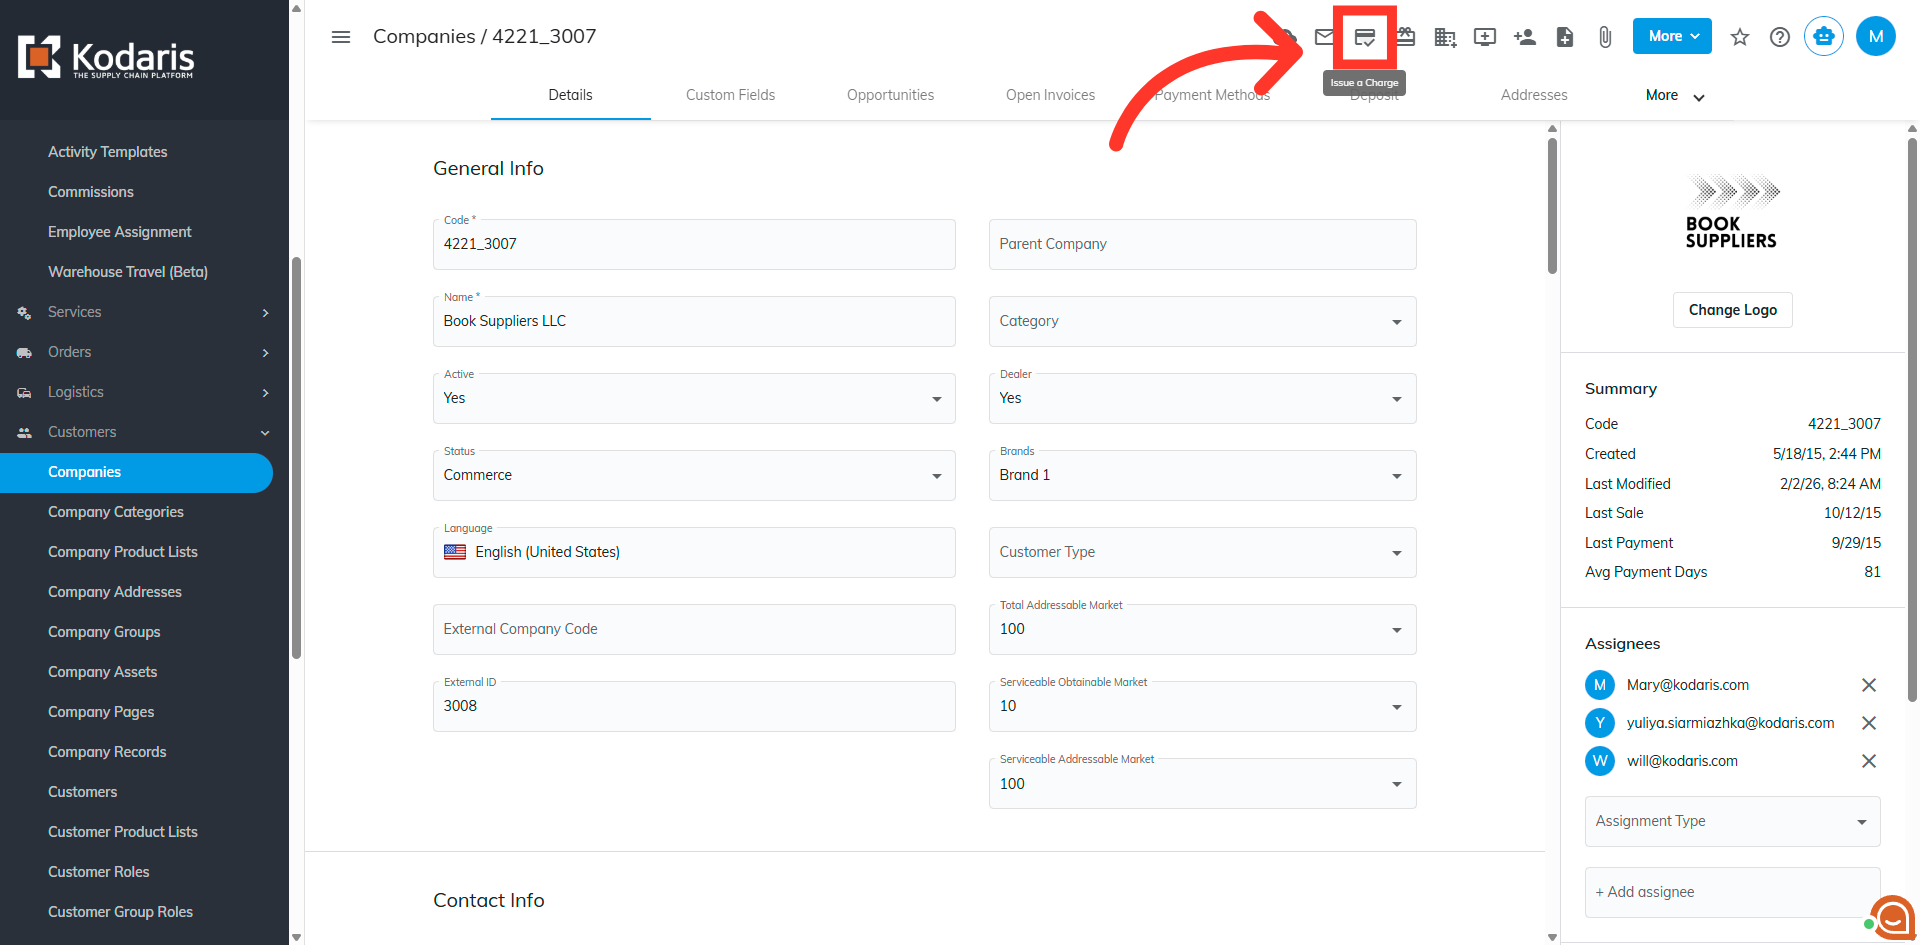Collapse the Customers sidebar section
Screen dimensions: 1920x945
click(144, 432)
